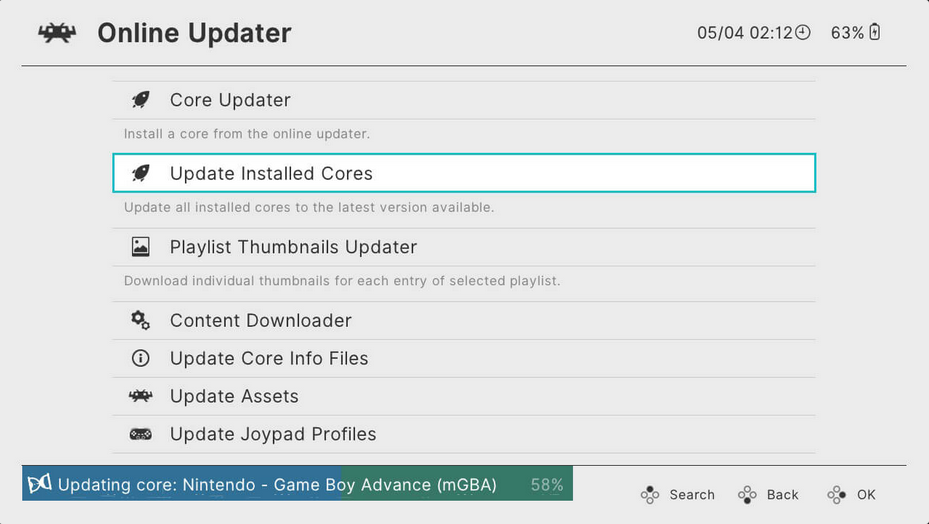Click the Back button hint in footer
This screenshot has height=524, width=929.
[768, 494]
